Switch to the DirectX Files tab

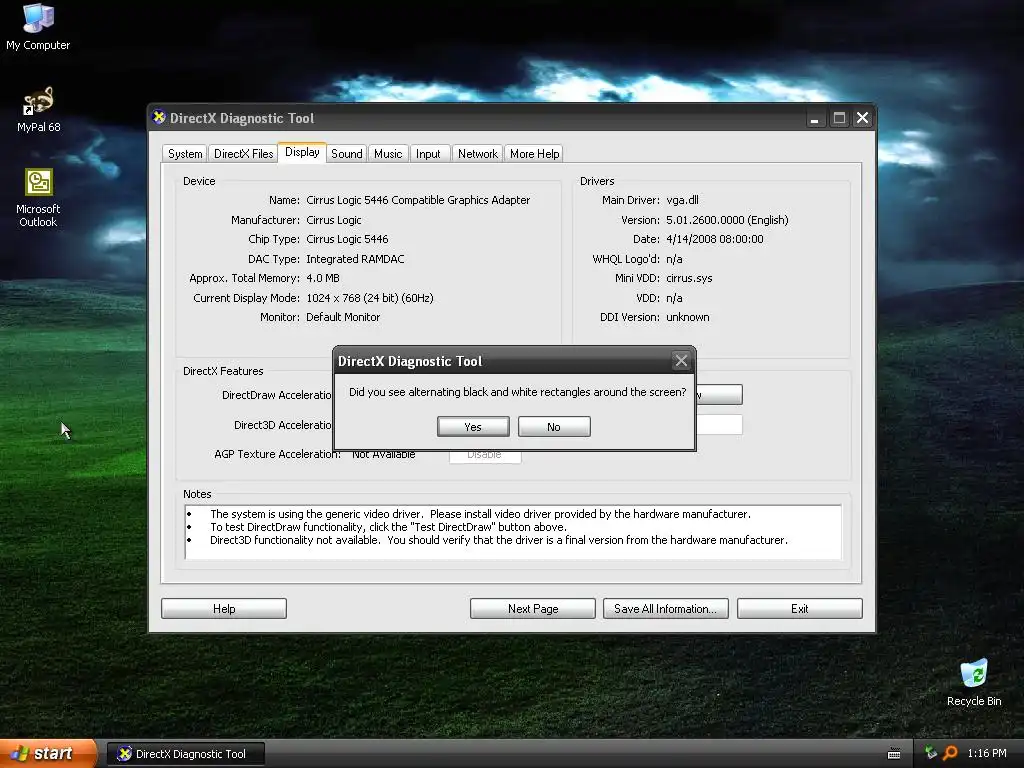244,153
